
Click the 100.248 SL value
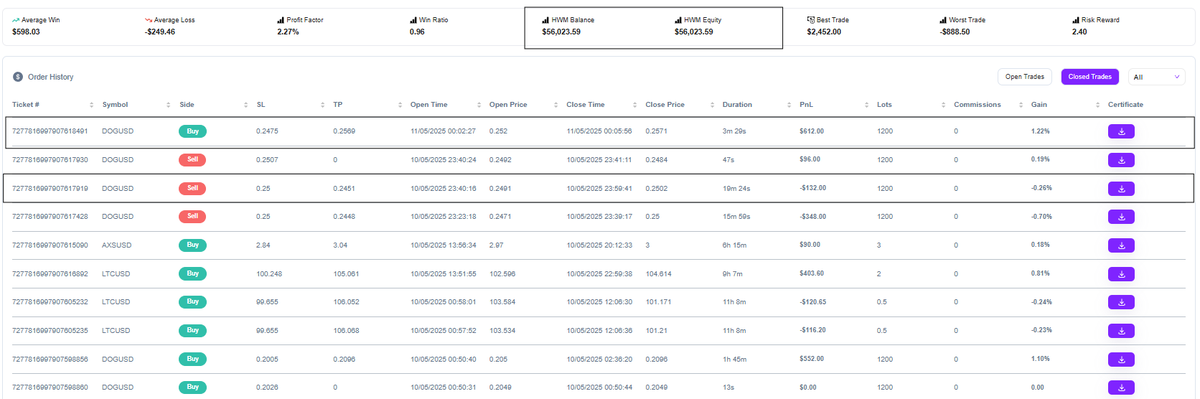[x=269, y=273]
